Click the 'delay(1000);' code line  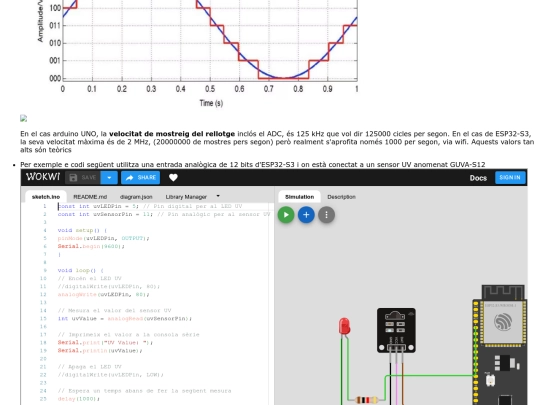coord(79,399)
